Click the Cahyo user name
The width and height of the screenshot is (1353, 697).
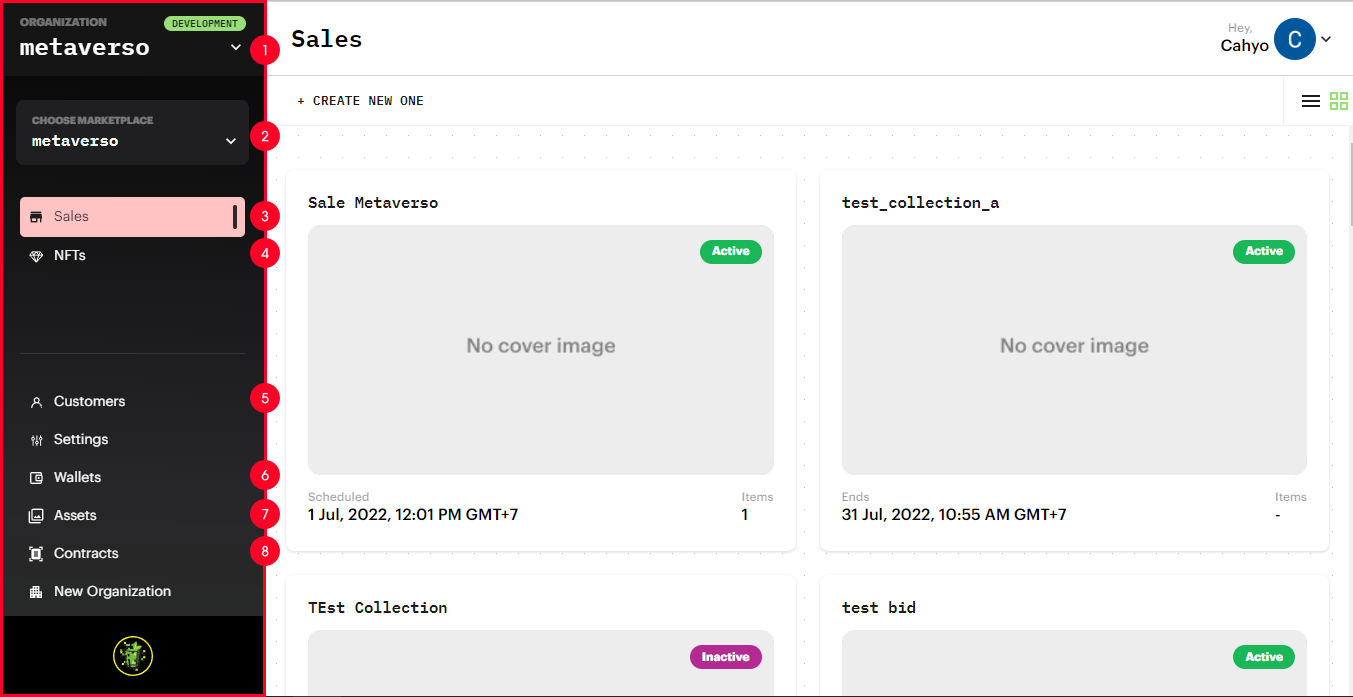(x=1245, y=46)
